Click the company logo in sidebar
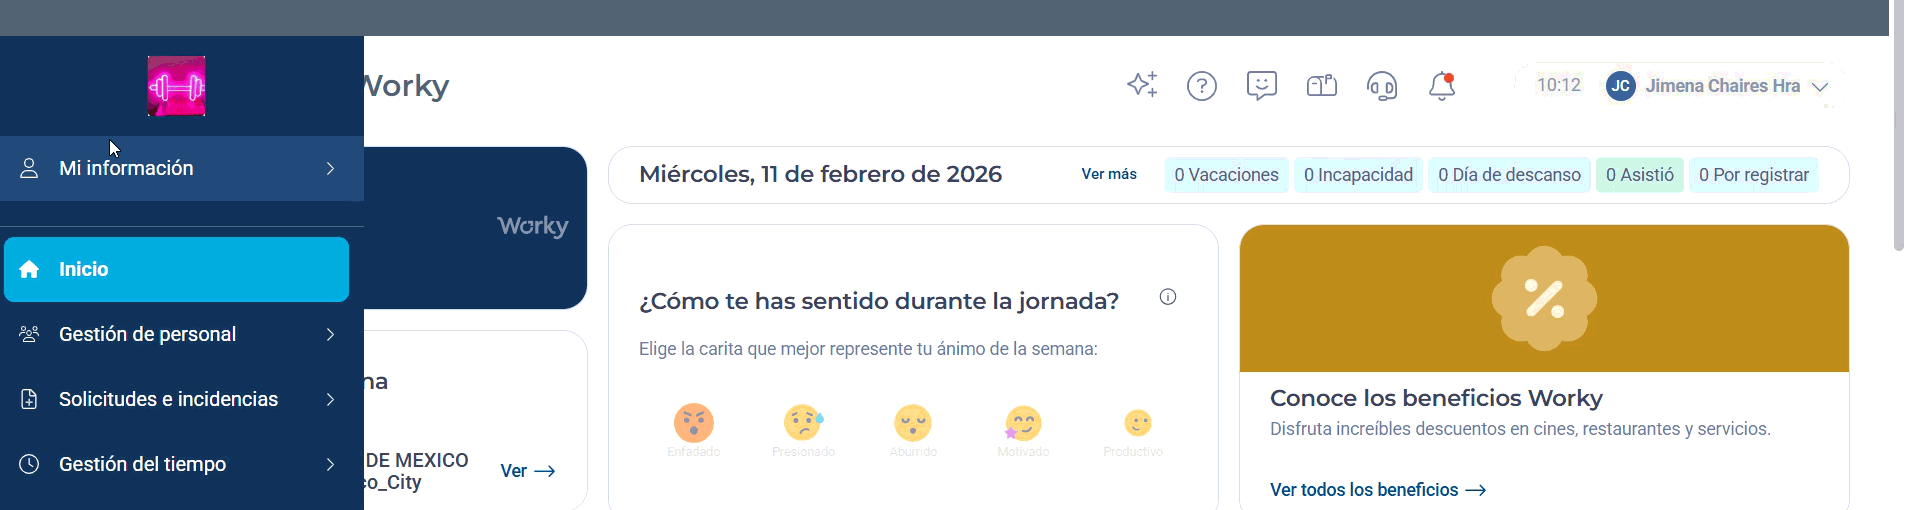This screenshot has height=510, width=1908. (x=177, y=86)
